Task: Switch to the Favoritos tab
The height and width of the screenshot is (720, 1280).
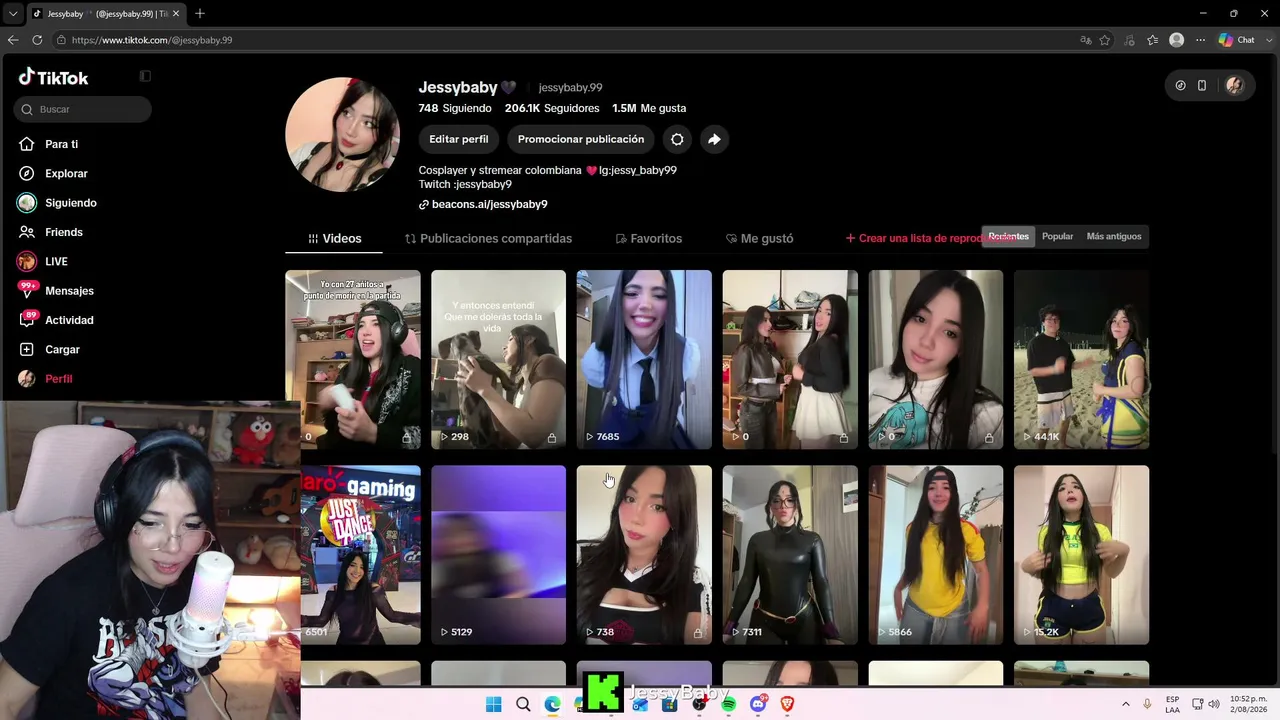Action: point(649,239)
